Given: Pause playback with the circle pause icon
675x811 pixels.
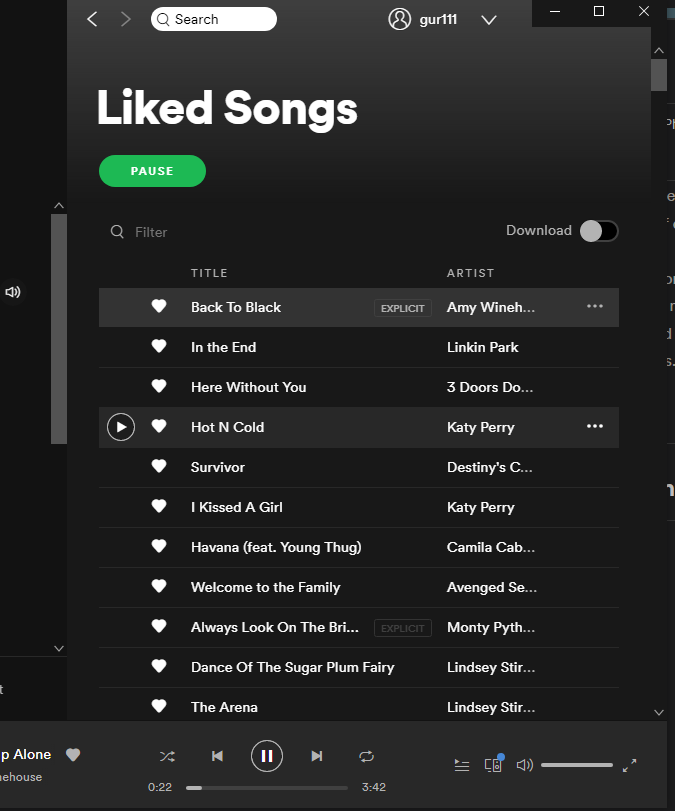Looking at the screenshot, I should tap(267, 756).
